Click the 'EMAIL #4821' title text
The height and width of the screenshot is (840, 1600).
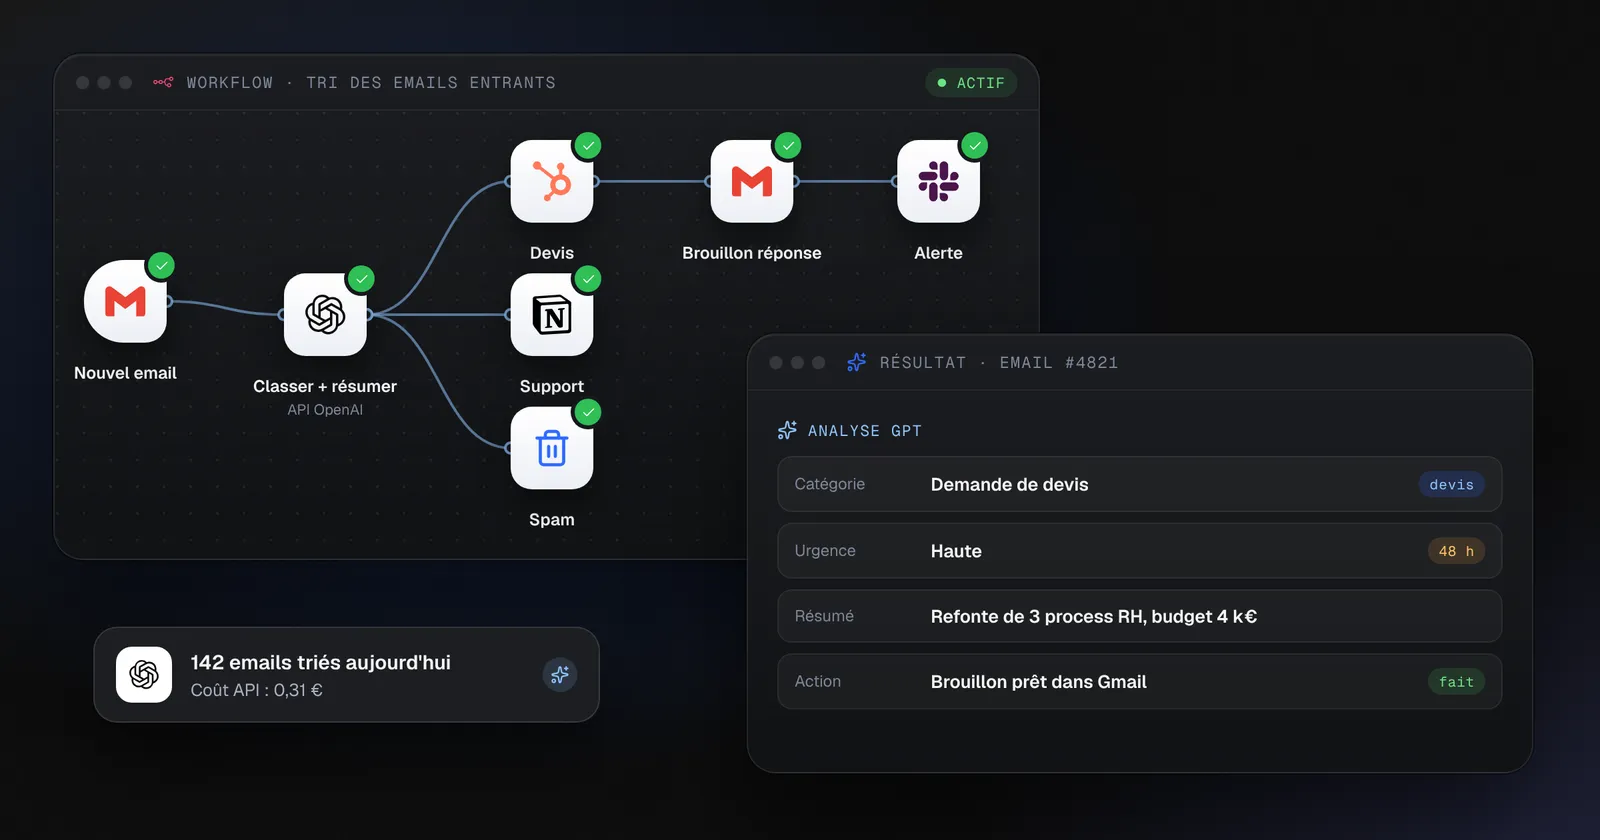[x=1059, y=363]
